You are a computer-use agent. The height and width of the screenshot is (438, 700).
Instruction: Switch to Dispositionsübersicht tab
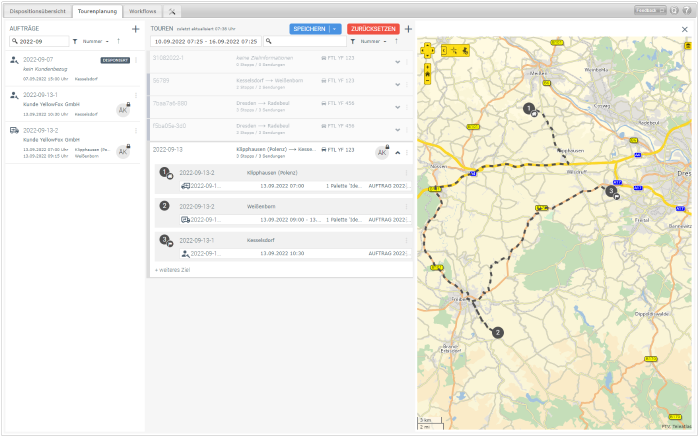pos(37,10)
